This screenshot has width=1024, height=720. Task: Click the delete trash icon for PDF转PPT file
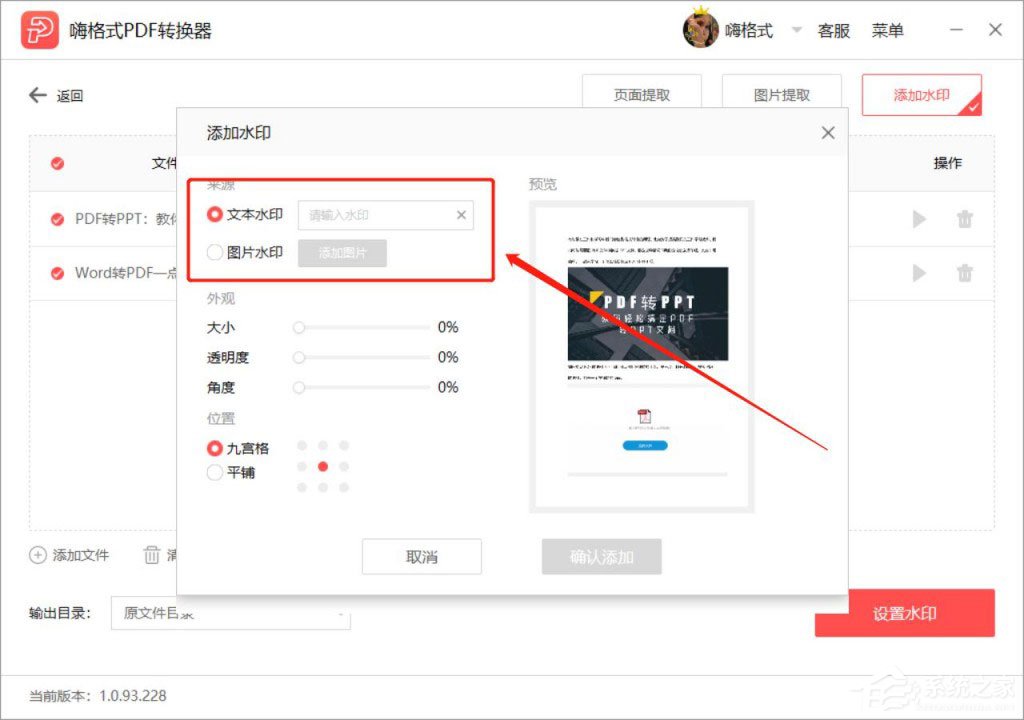coord(964,219)
